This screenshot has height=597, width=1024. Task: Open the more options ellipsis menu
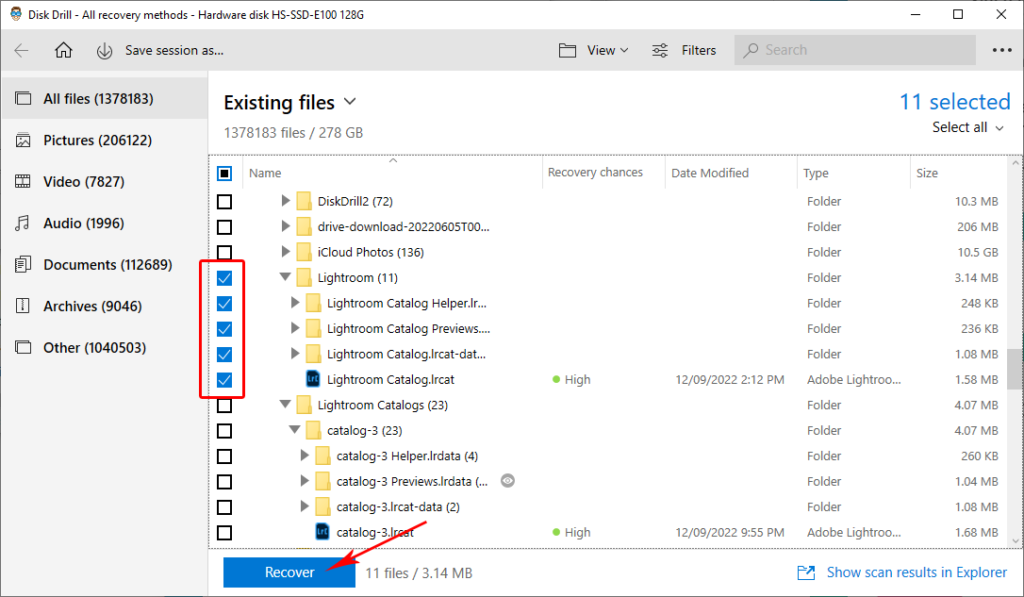1000,49
